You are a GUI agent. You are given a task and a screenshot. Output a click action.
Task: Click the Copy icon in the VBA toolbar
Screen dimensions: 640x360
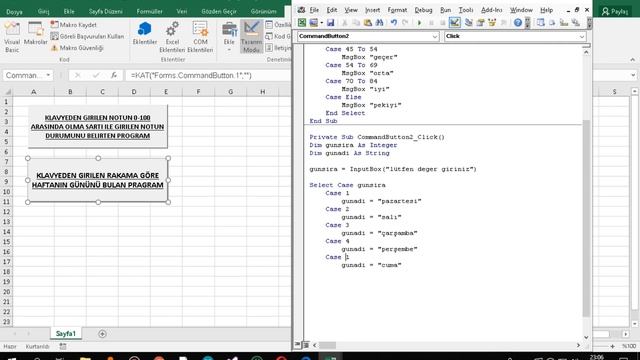point(356,23)
